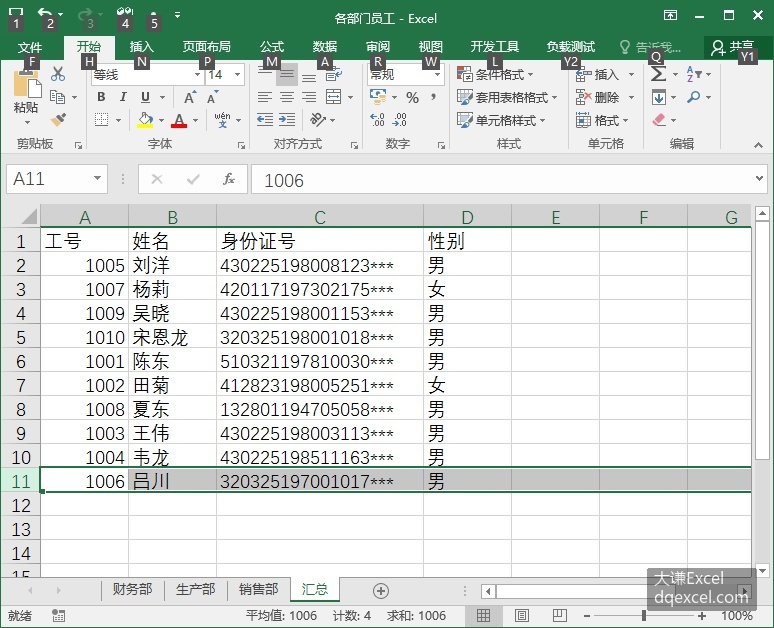
Task: Click the Comma Style icon
Action: (433, 97)
